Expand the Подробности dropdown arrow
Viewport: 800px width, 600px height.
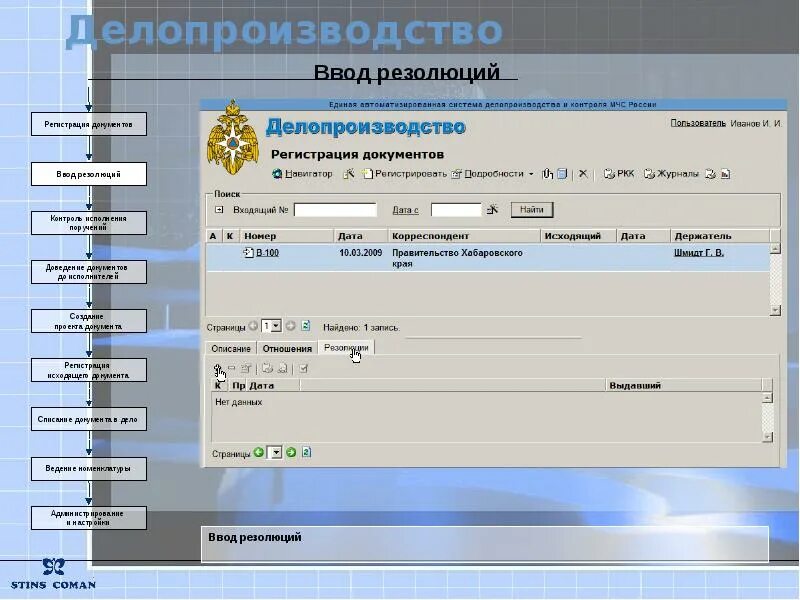coord(531,174)
